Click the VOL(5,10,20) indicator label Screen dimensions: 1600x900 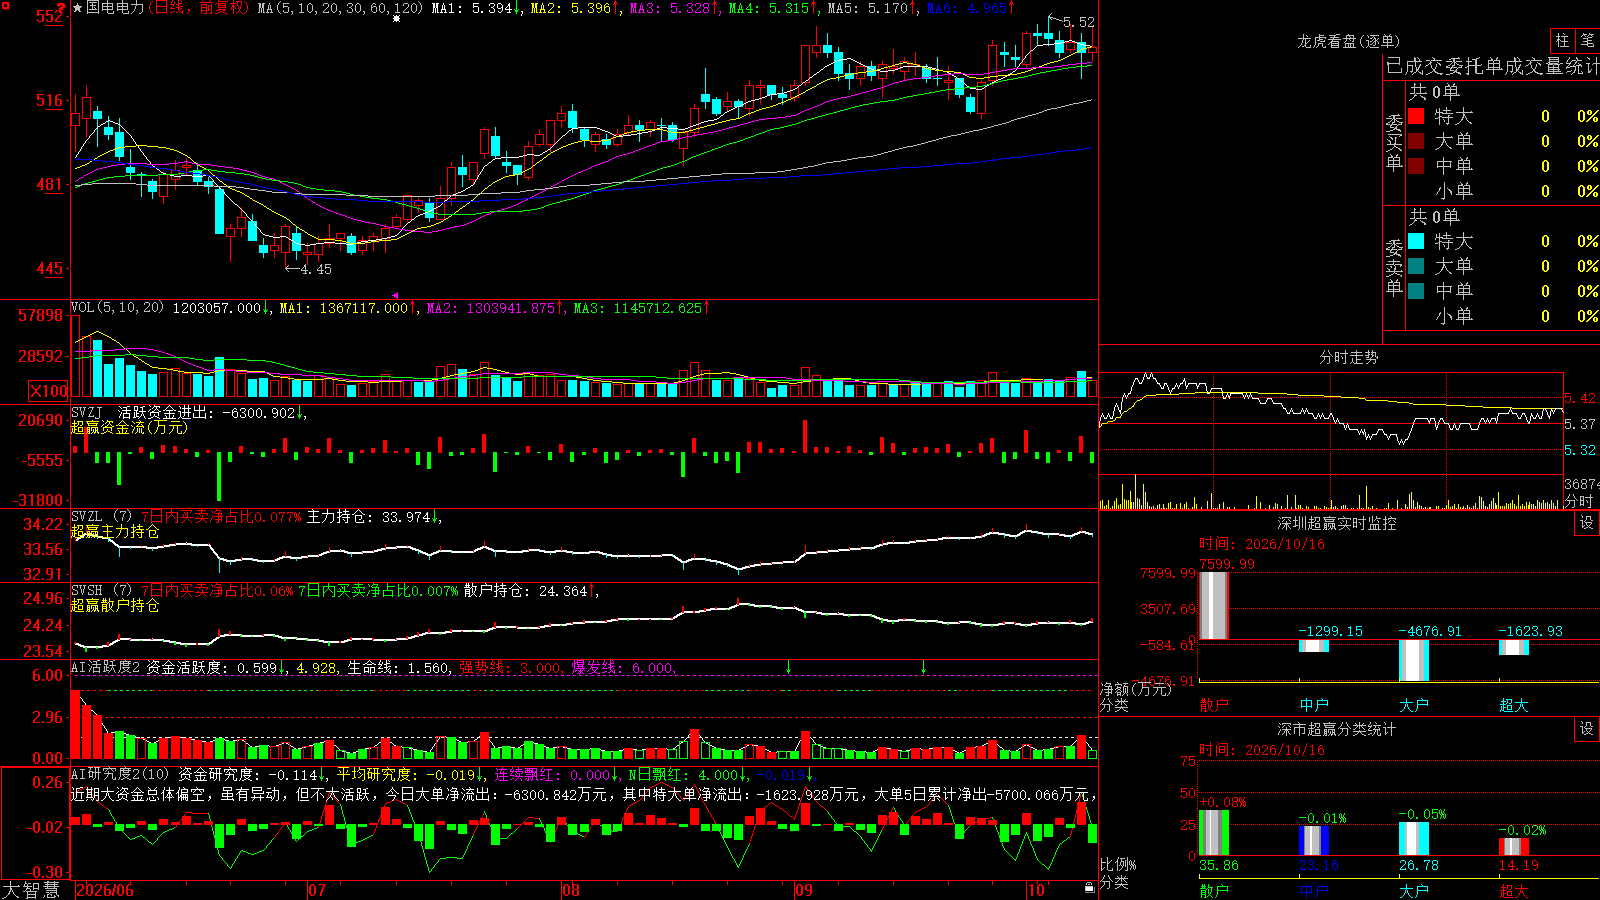(117, 308)
